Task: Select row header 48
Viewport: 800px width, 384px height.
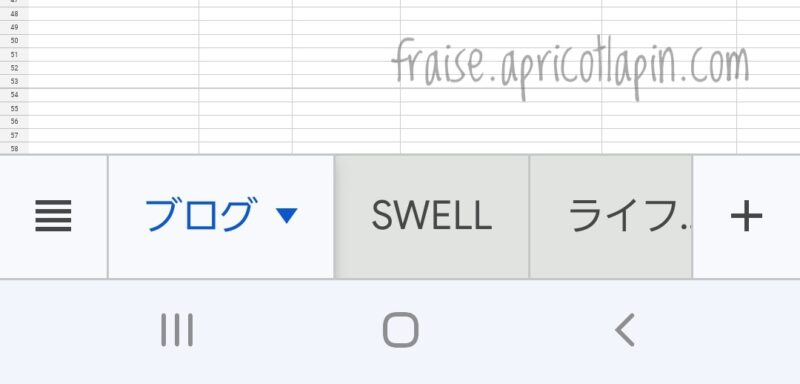Action: point(14,14)
